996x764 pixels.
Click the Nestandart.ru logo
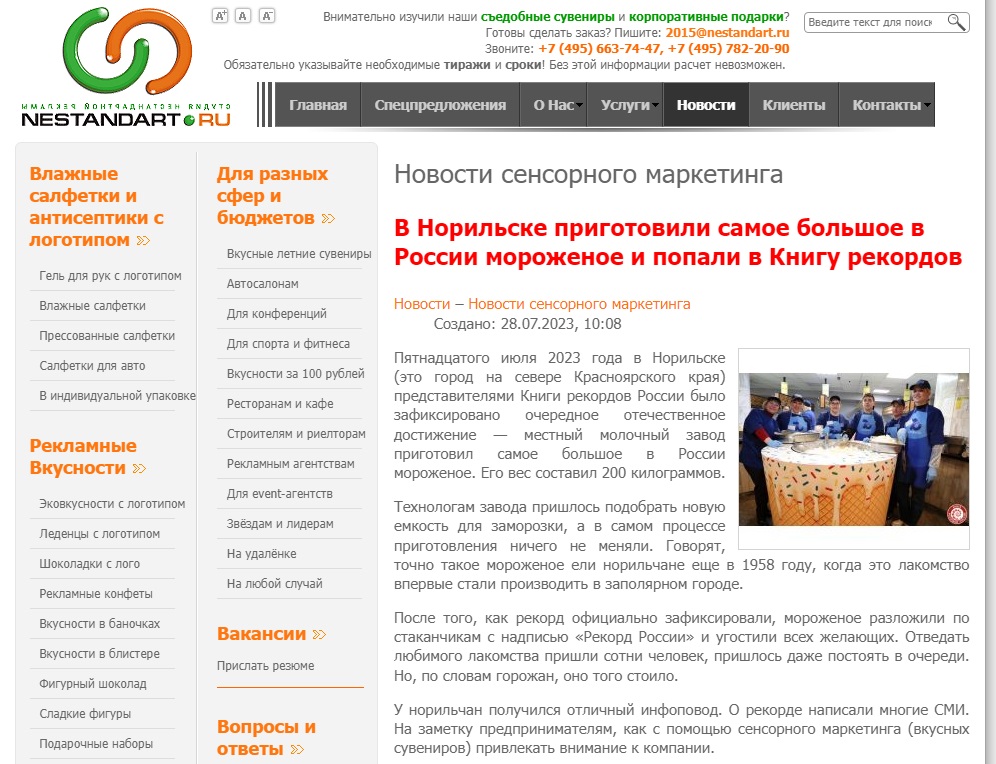click(x=126, y=68)
